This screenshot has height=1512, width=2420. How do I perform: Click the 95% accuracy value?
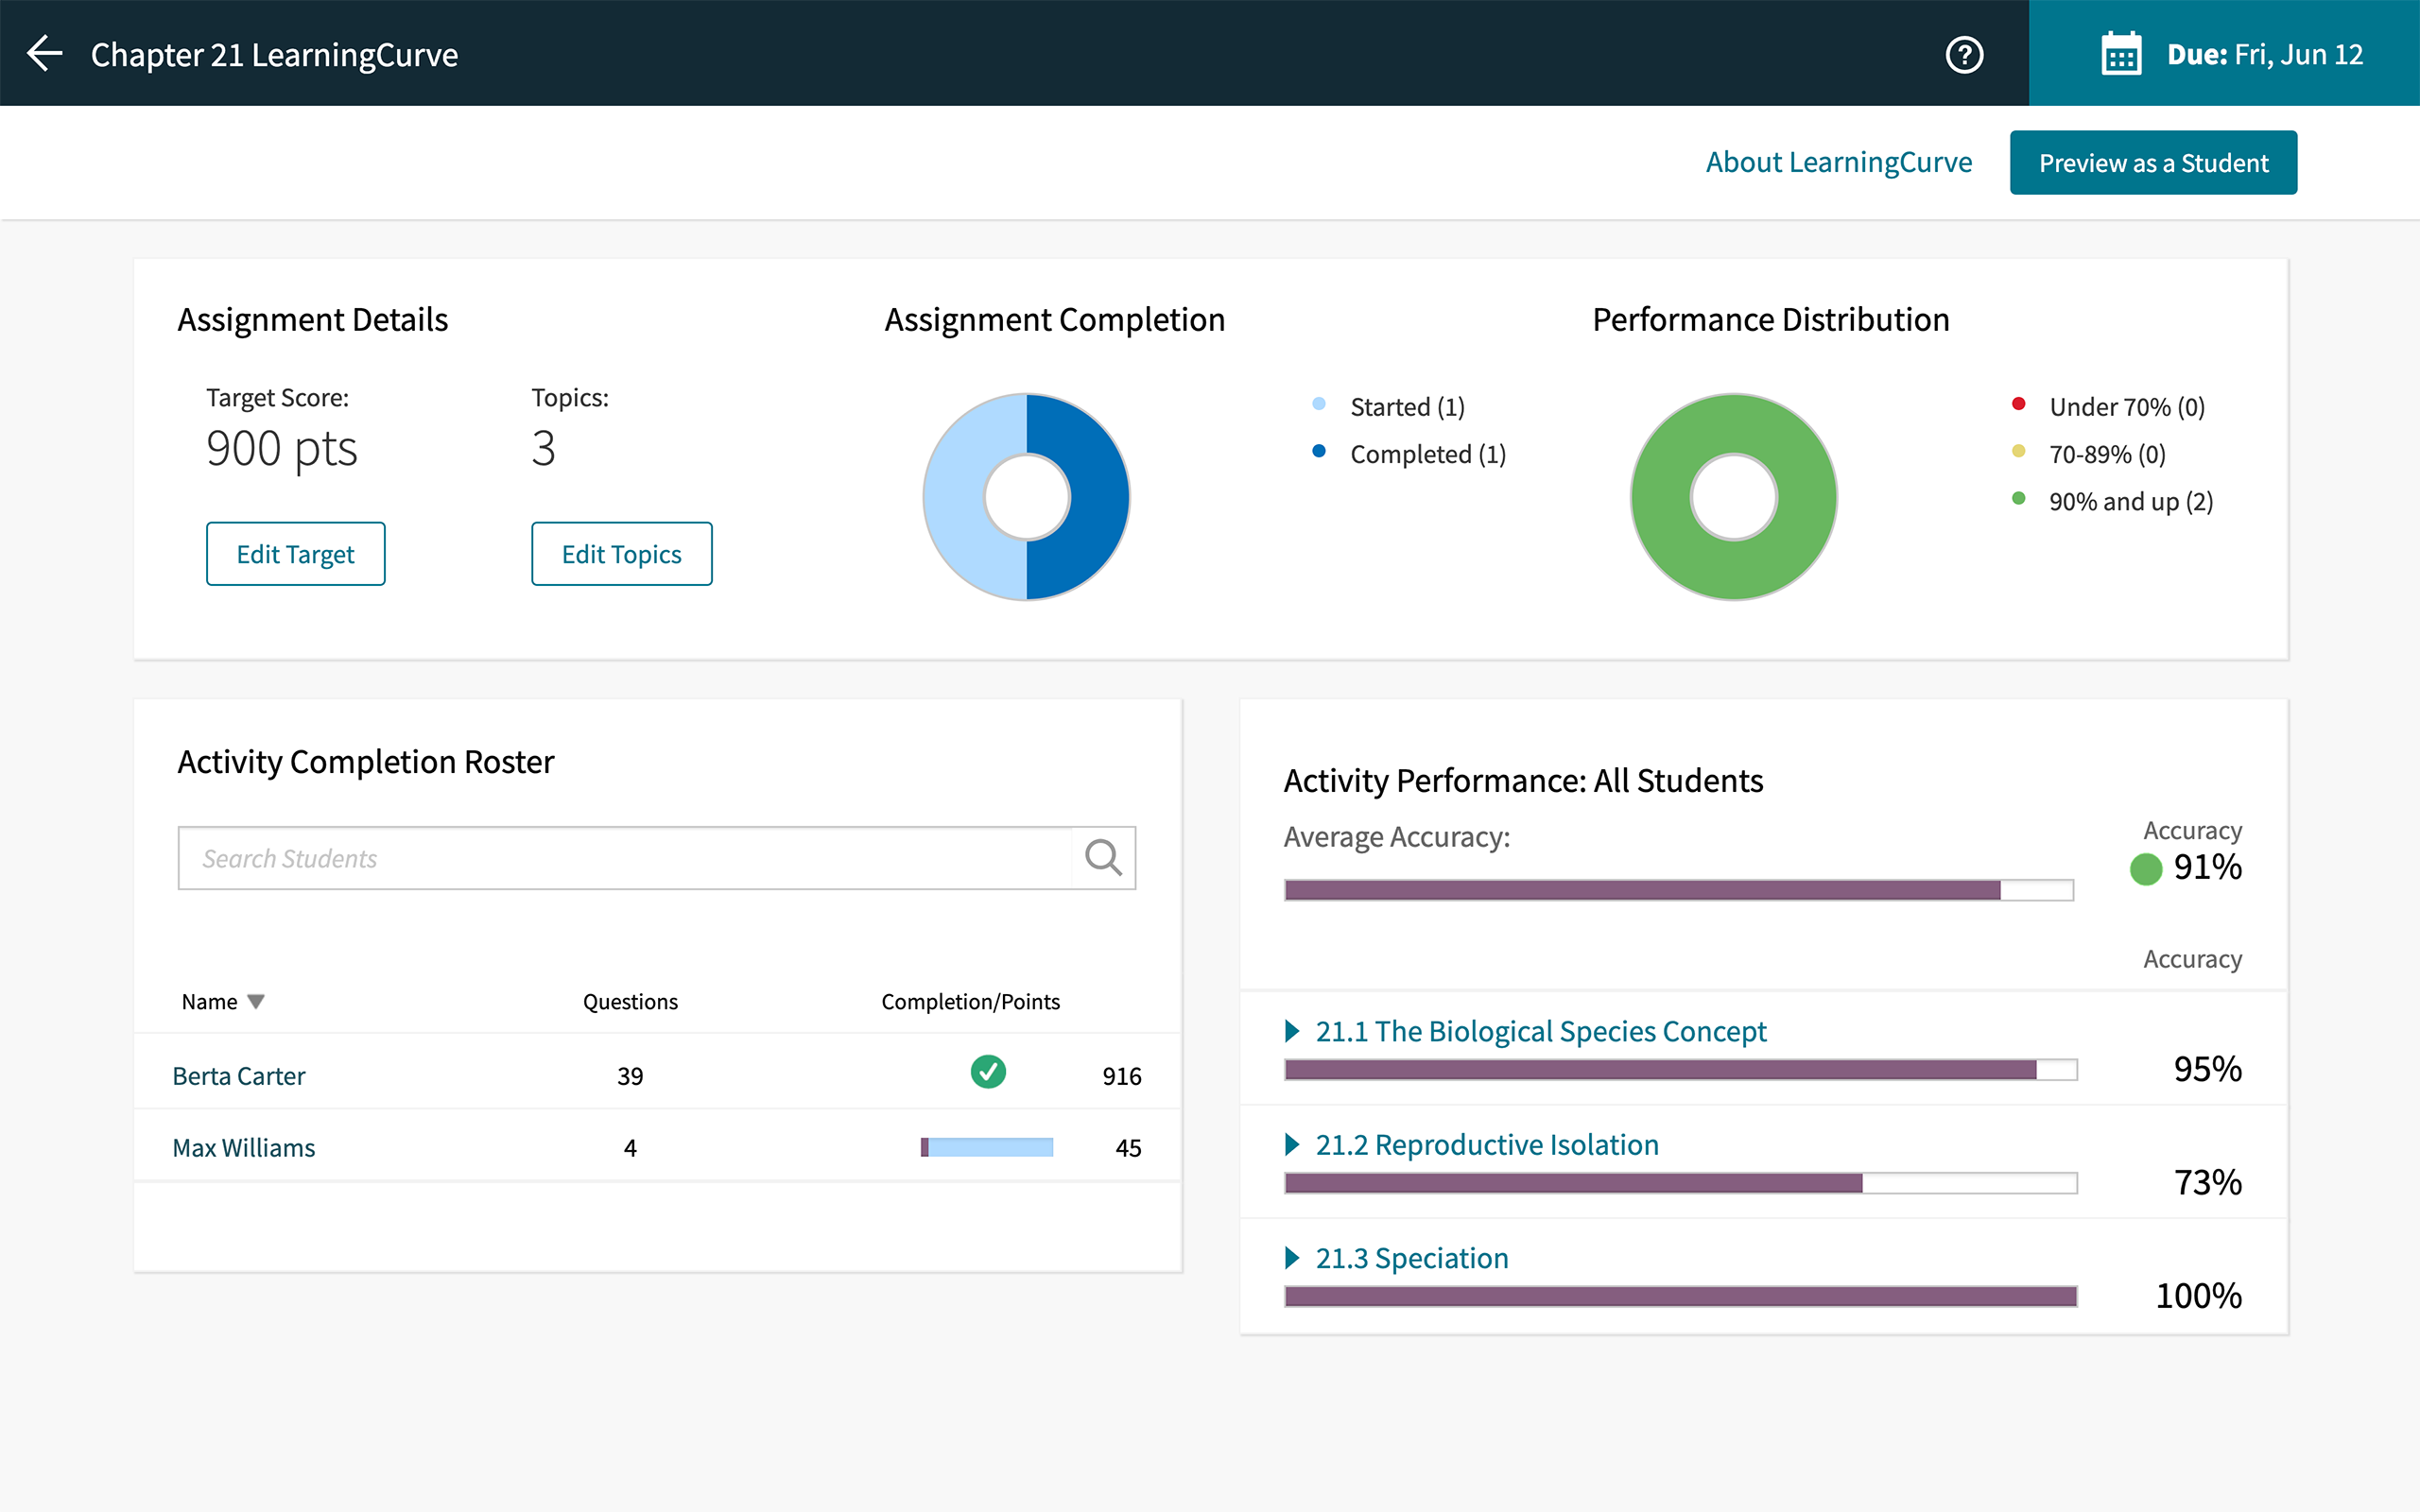tap(2207, 1069)
